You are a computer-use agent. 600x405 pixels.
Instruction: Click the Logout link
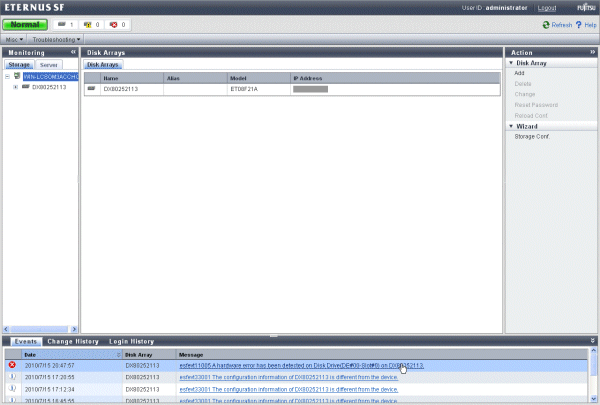[546, 7]
